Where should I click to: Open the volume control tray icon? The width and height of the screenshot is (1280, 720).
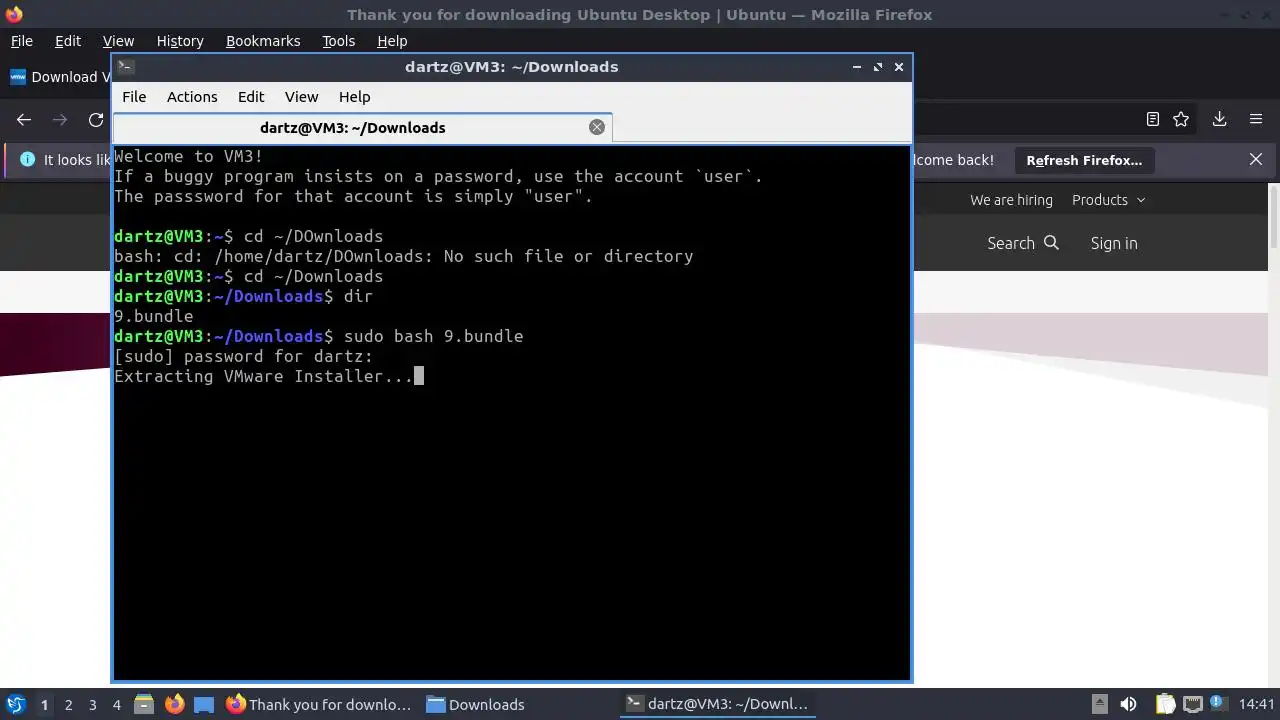[1128, 704]
